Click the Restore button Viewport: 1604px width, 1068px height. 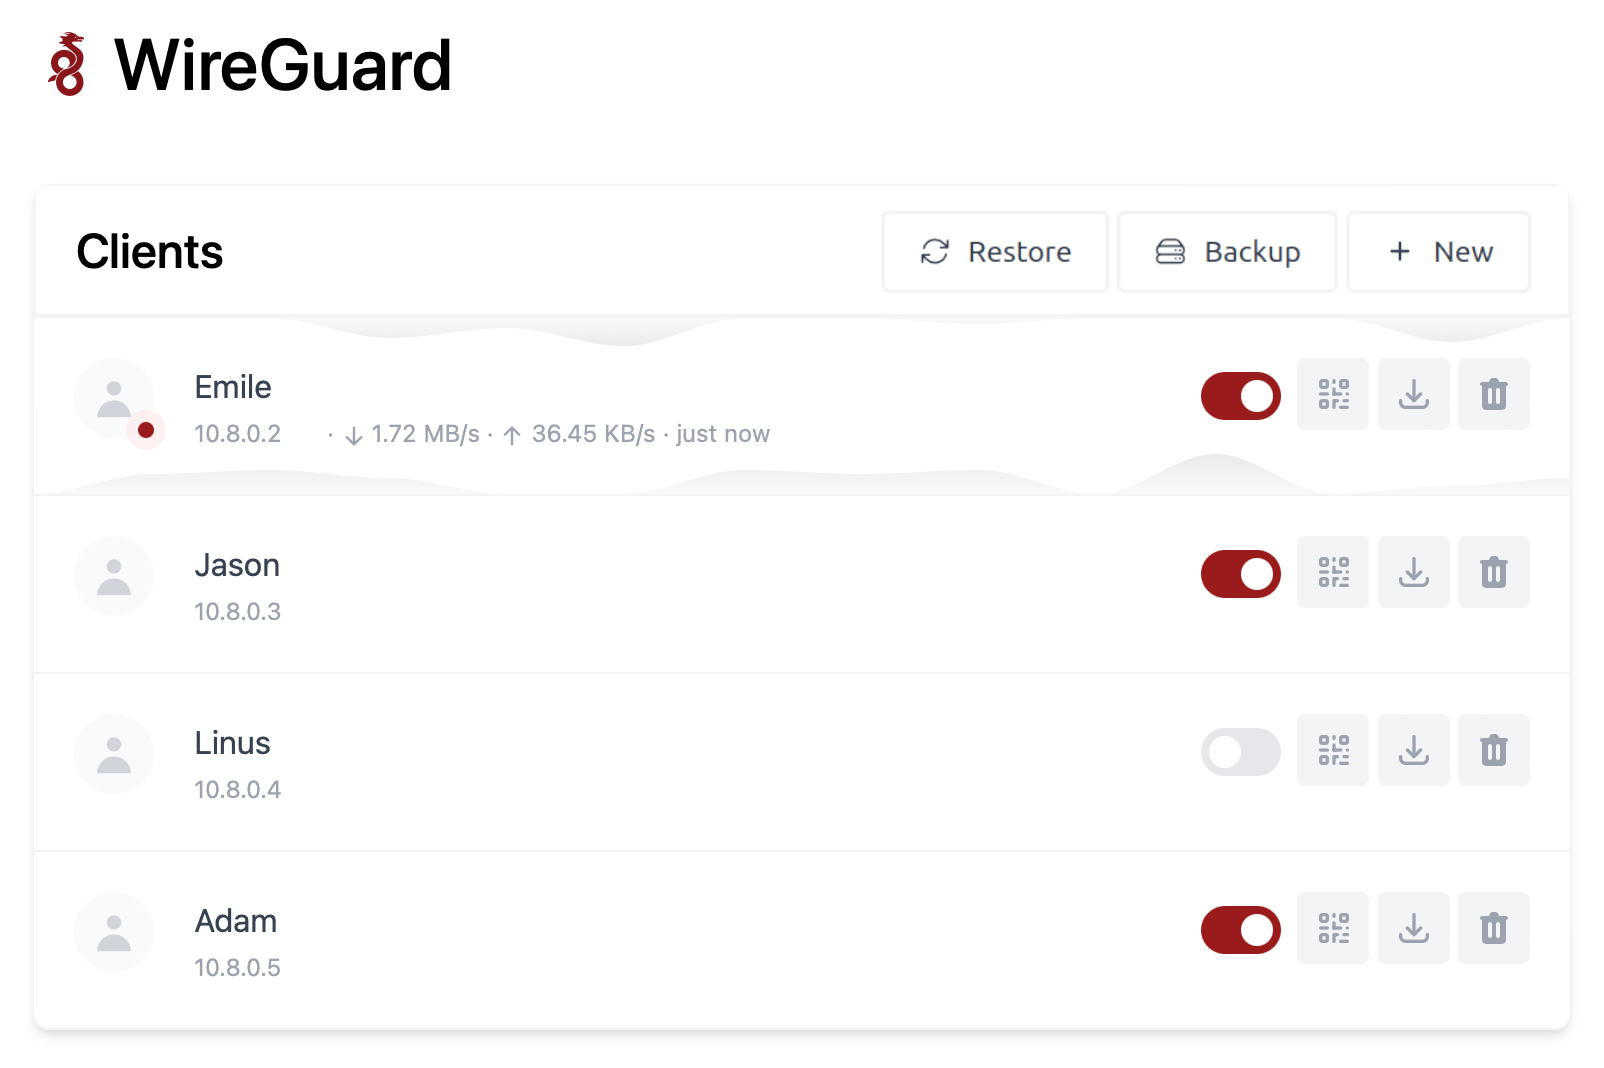(x=995, y=251)
